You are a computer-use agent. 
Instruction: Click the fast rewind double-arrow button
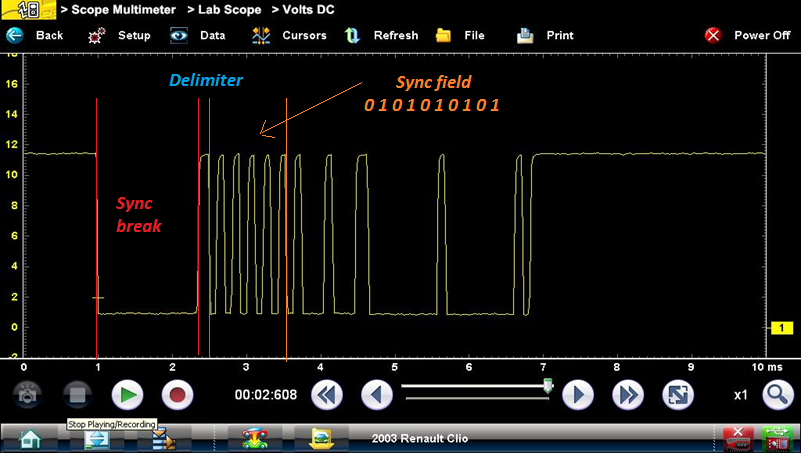(327, 394)
